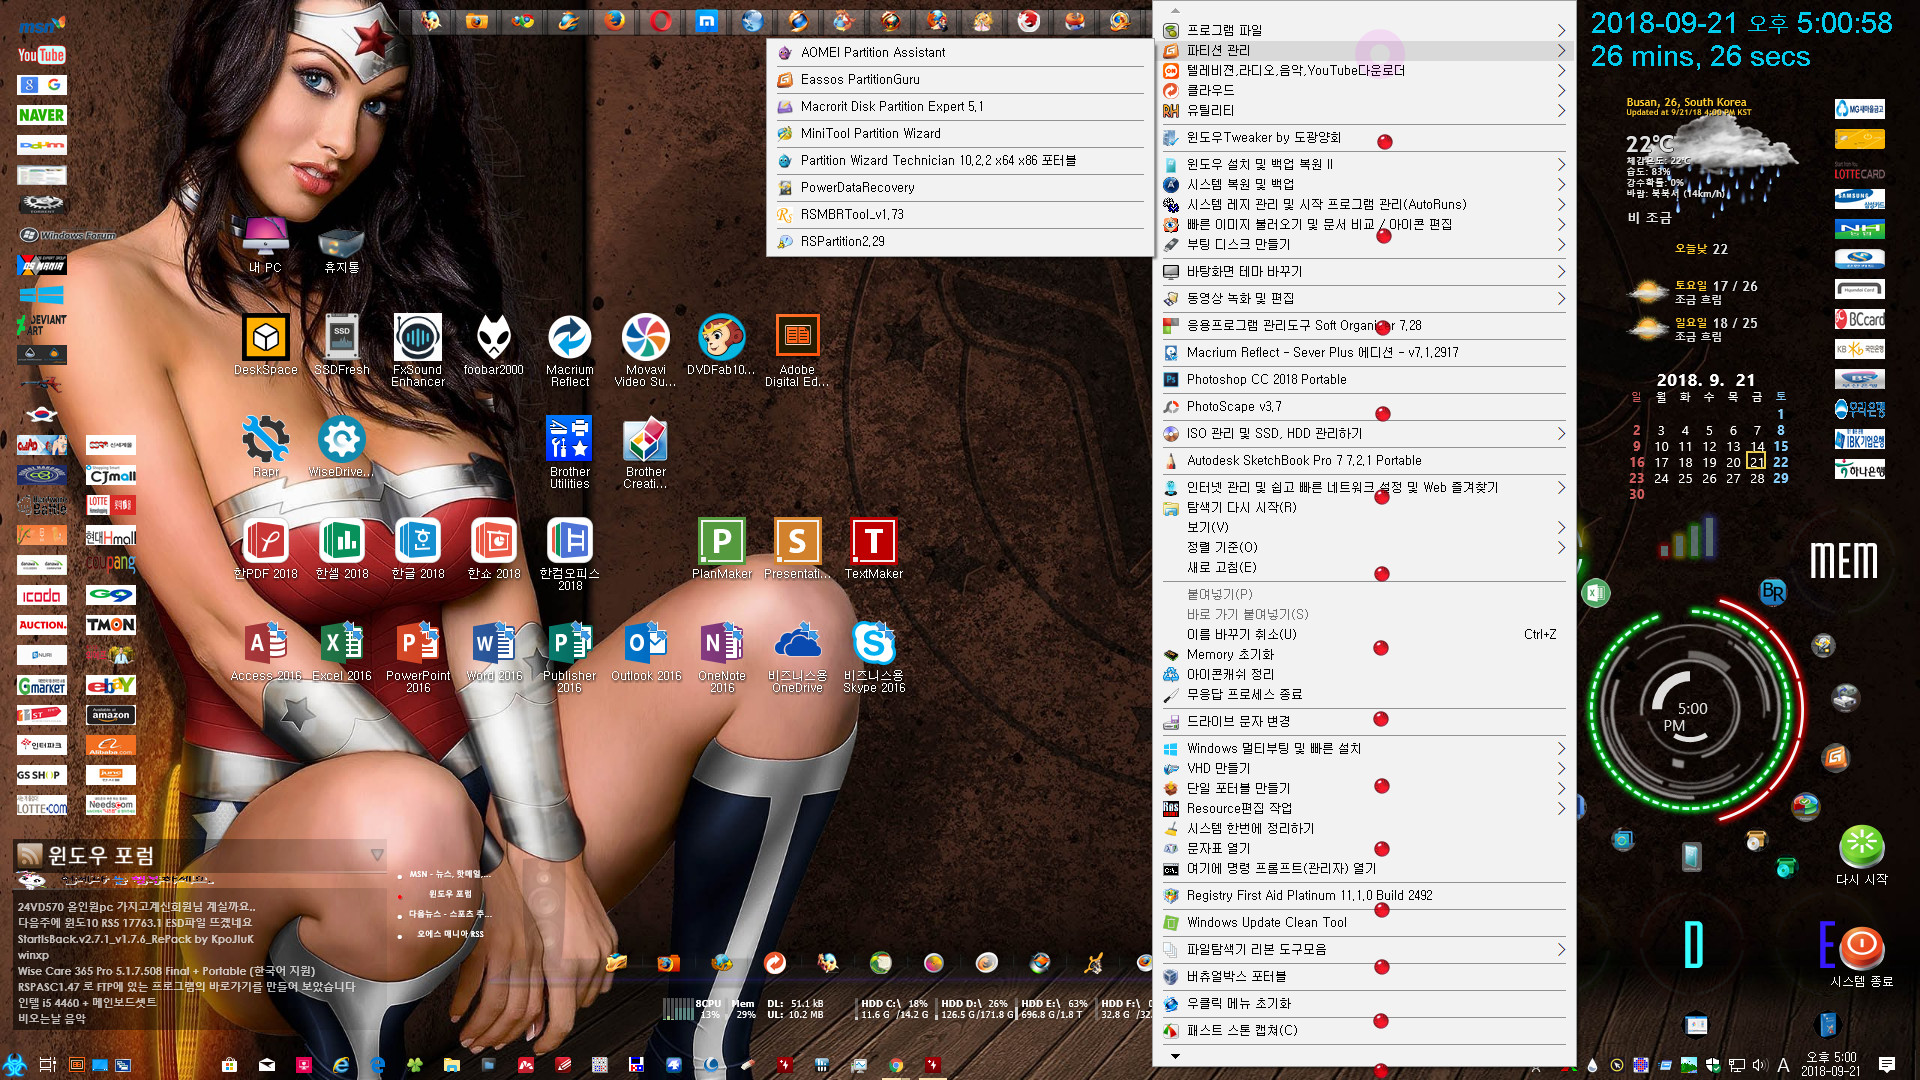Open the TextMaker icon
Image resolution: width=1920 pixels, height=1080 pixels.
tap(874, 549)
